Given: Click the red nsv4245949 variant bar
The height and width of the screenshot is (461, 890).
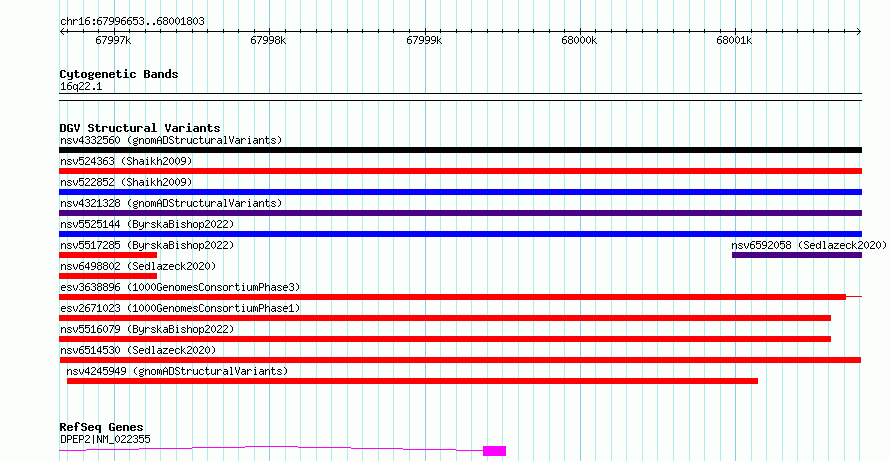Looking at the screenshot, I should [x=413, y=381].
